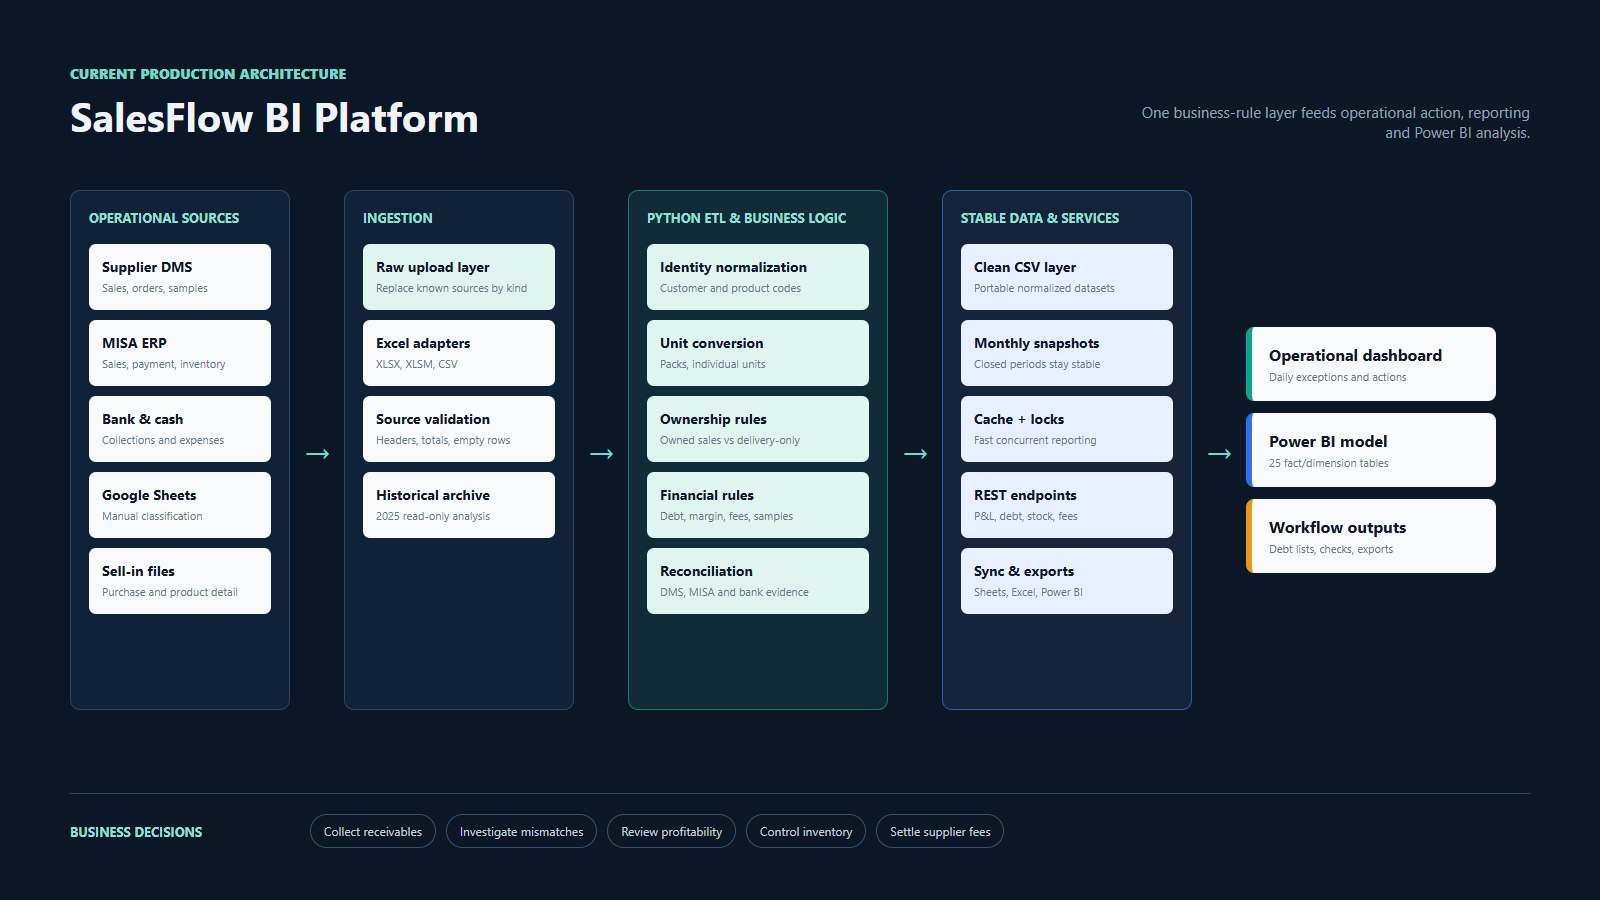Click the Clean CSV layer card

(x=1067, y=277)
